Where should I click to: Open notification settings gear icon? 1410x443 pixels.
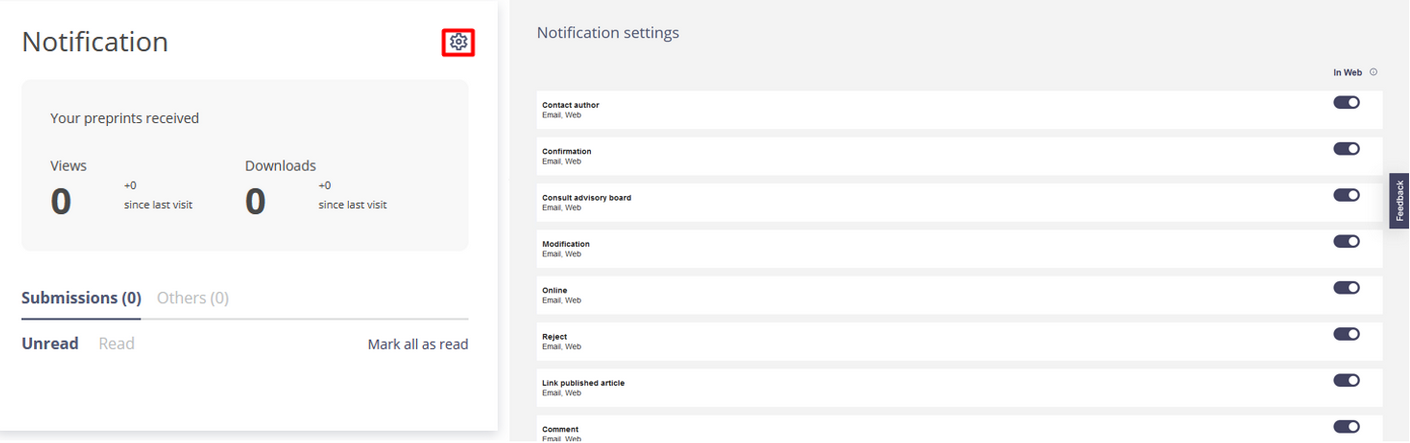[458, 42]
